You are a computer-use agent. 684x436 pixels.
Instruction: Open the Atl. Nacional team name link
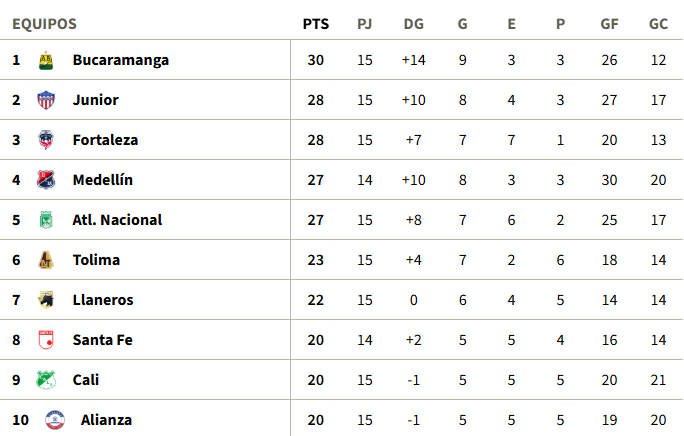pyautogui.click(x=117, y=220)
